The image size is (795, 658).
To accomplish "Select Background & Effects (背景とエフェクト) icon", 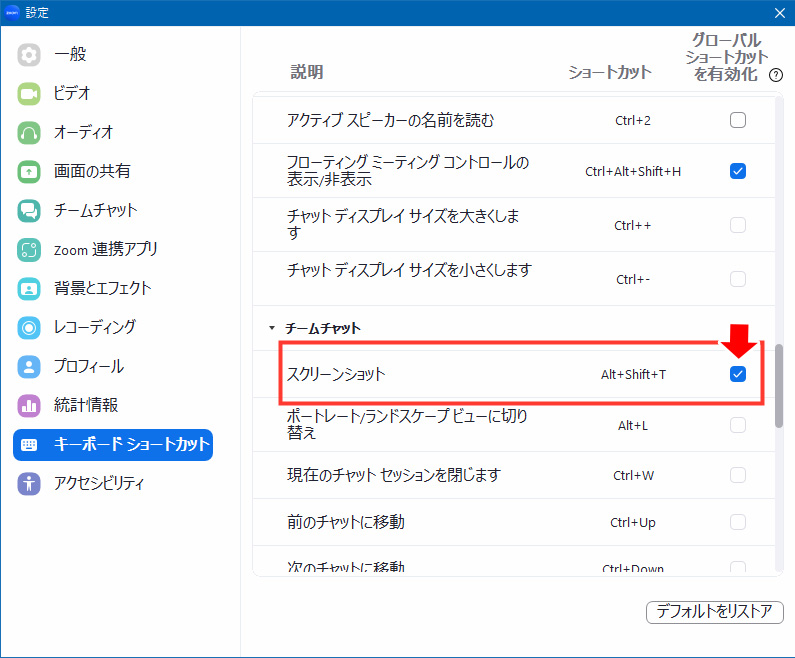I will coord(29,288).
